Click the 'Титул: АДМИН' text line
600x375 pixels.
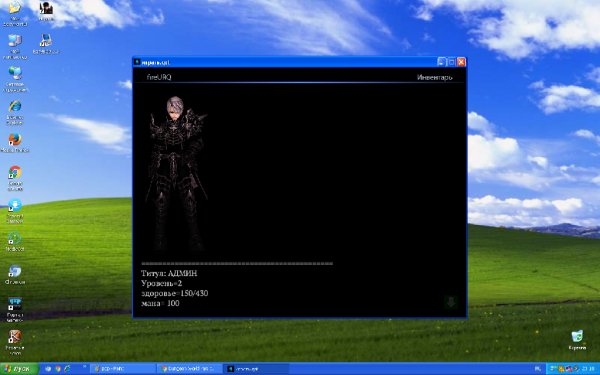tap(169, 273)
